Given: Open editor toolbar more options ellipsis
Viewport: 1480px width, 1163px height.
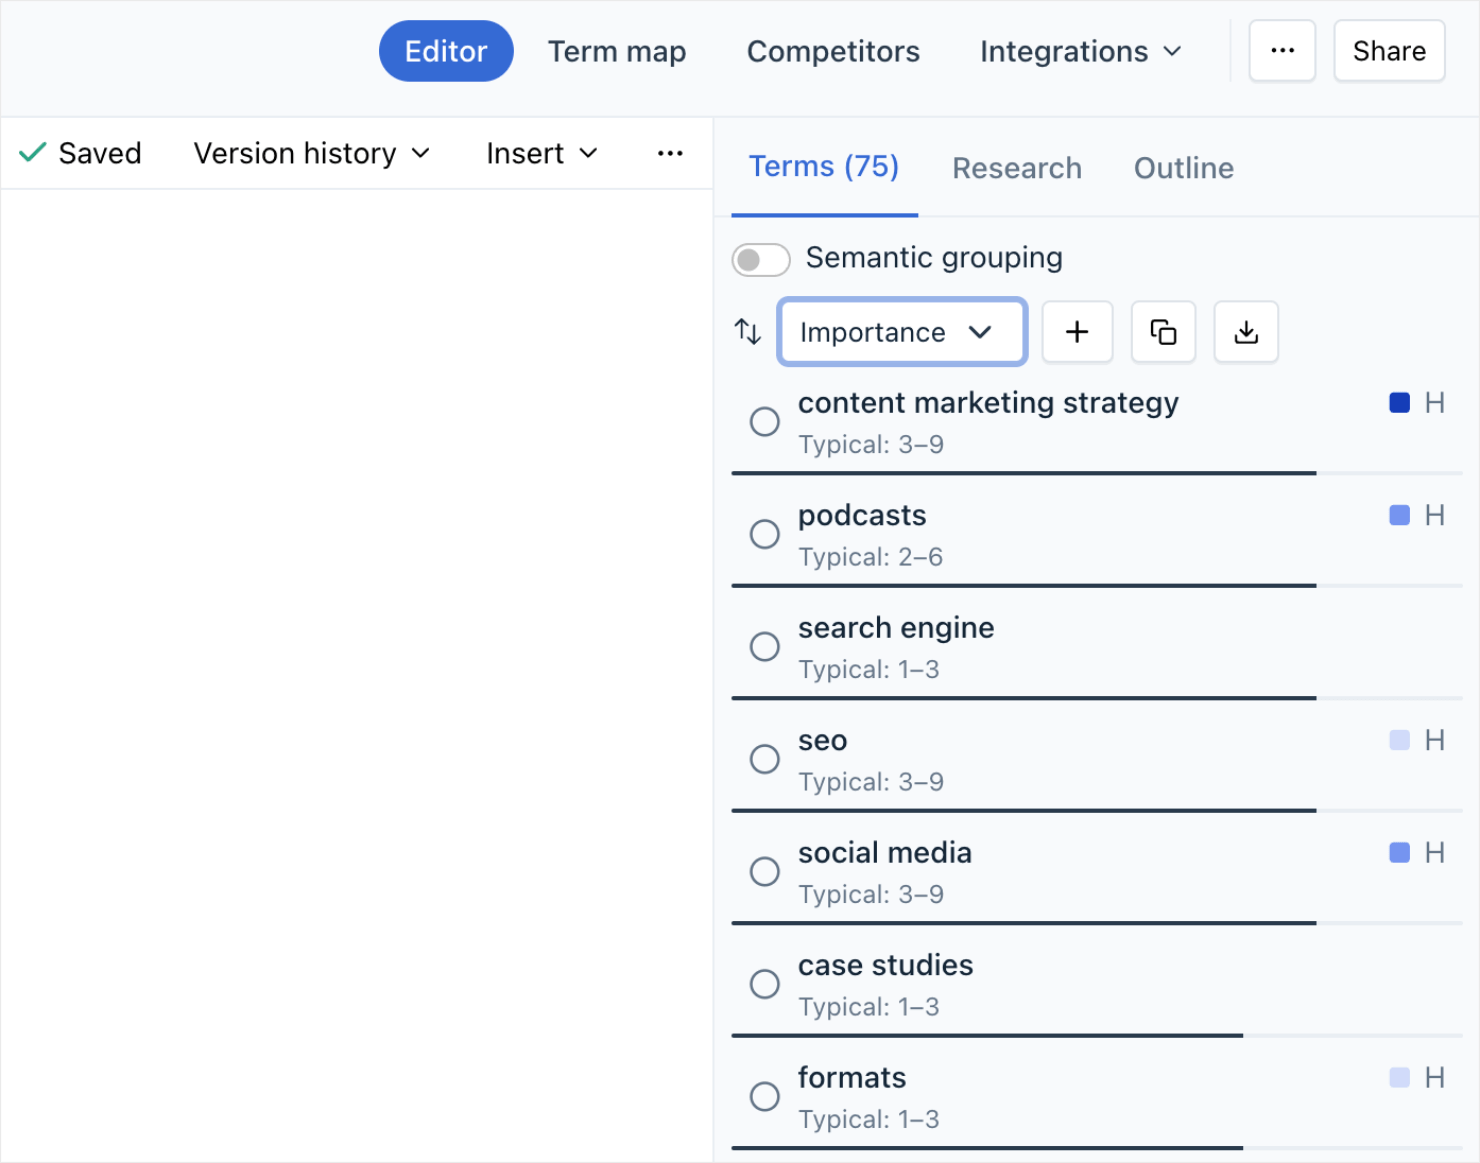Looking at the screenshot, I should click(670, 153).
